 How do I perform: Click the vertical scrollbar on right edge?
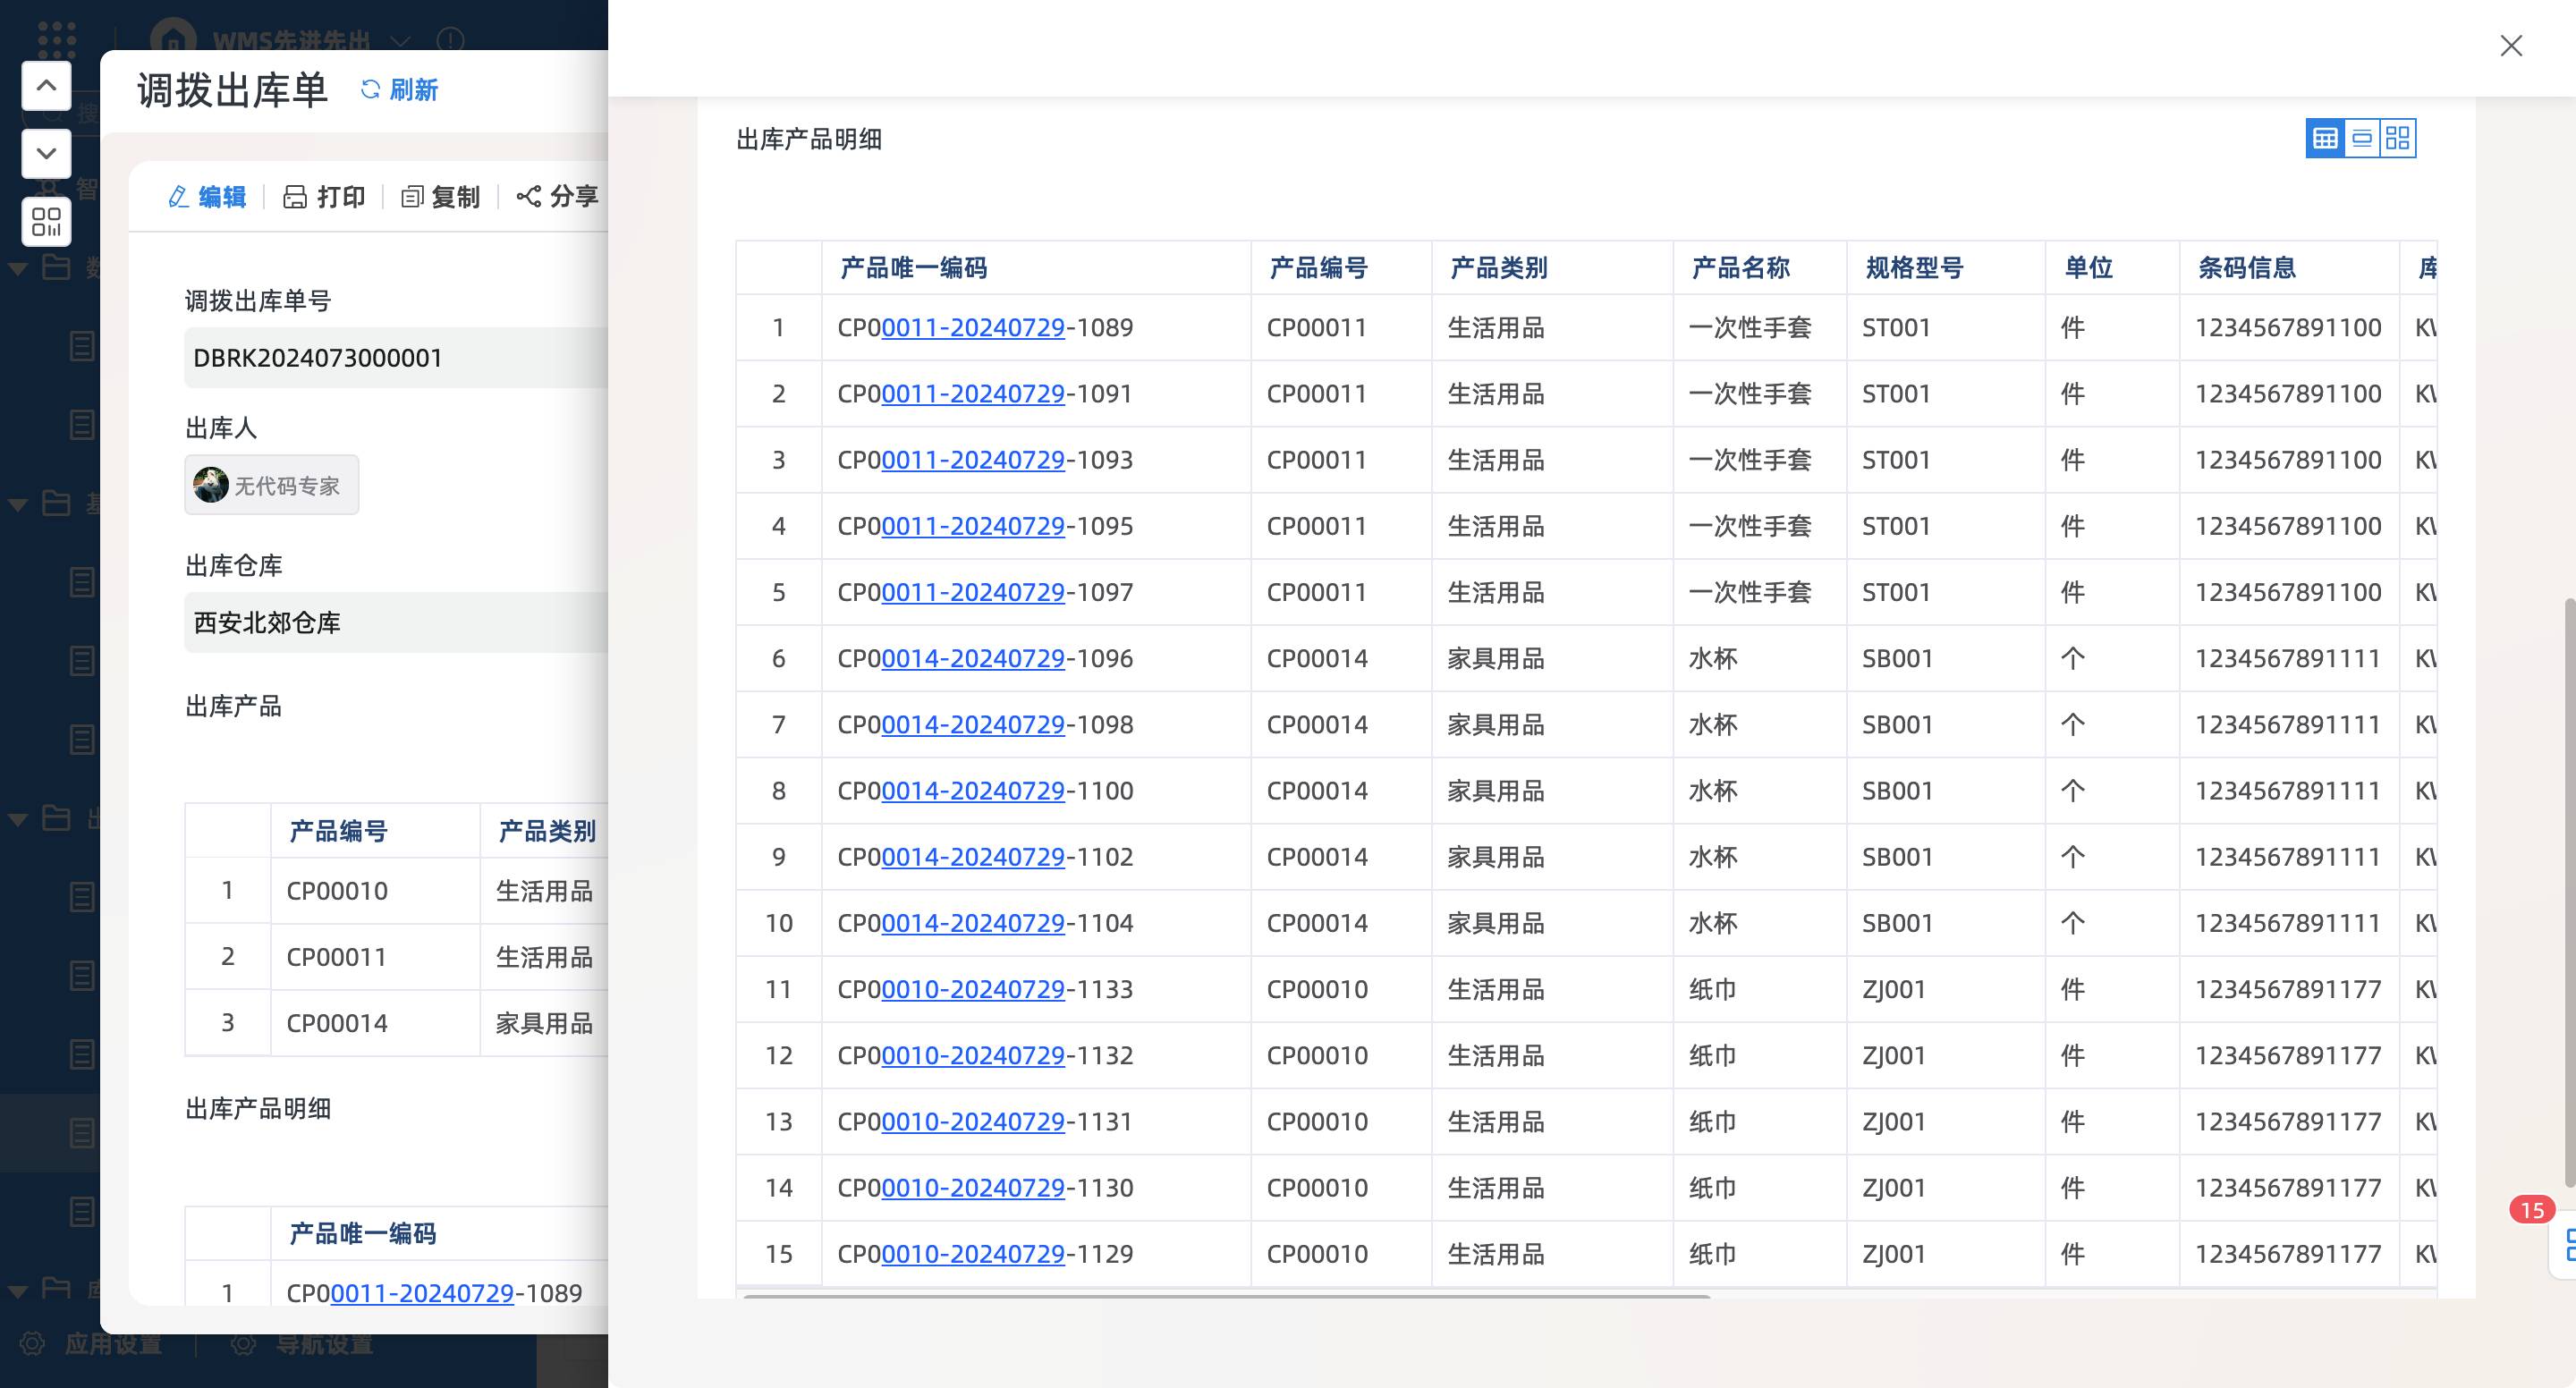[x=2568, y=890]
